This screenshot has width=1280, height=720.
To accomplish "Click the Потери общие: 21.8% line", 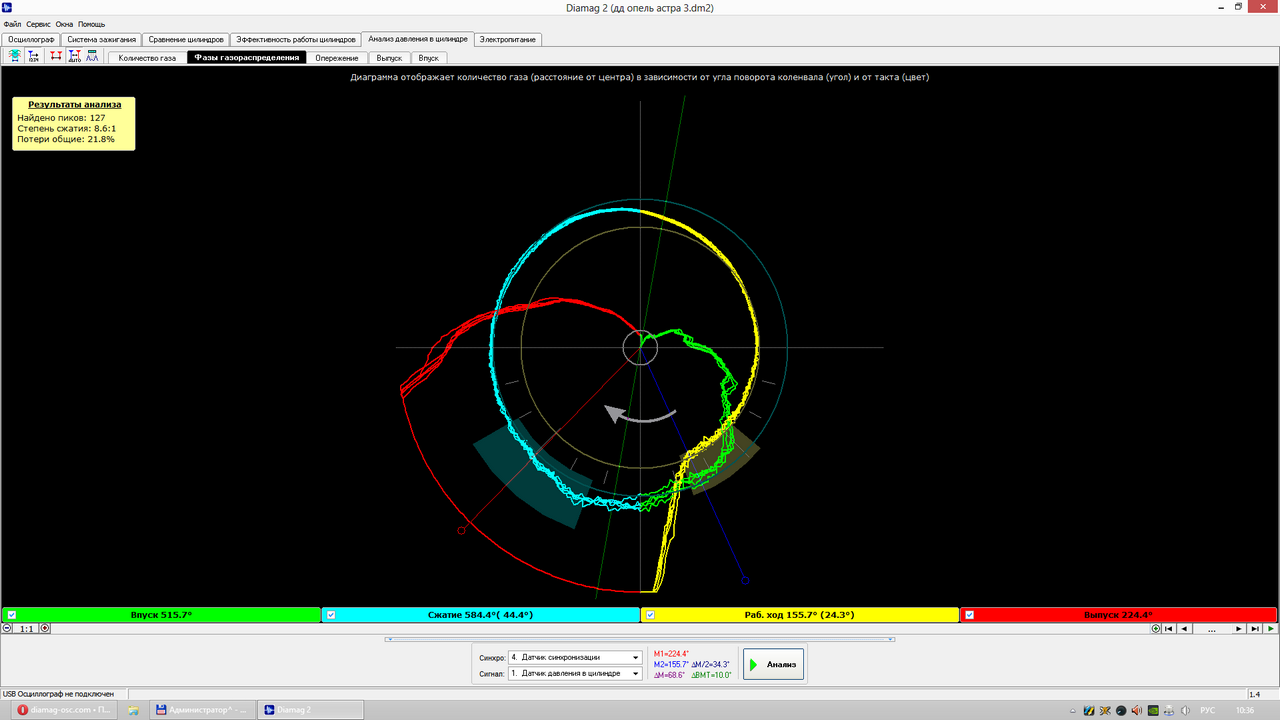I will pyautogui.click(x=66, y=139).
